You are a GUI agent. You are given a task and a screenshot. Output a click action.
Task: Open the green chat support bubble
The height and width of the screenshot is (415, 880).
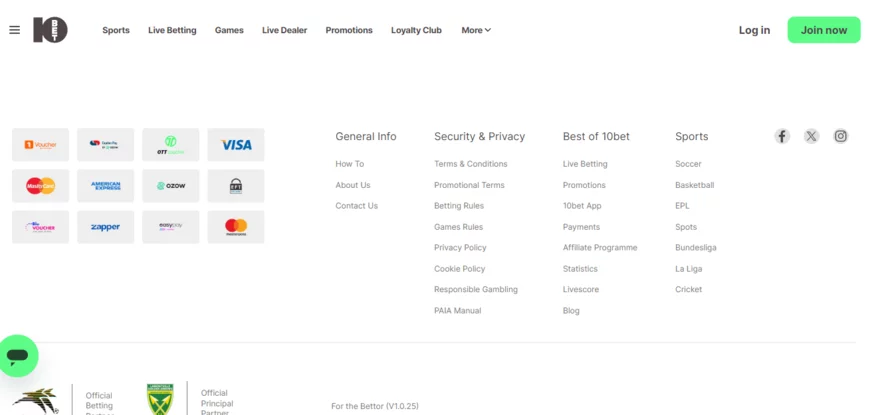click(x=18, y=355)
